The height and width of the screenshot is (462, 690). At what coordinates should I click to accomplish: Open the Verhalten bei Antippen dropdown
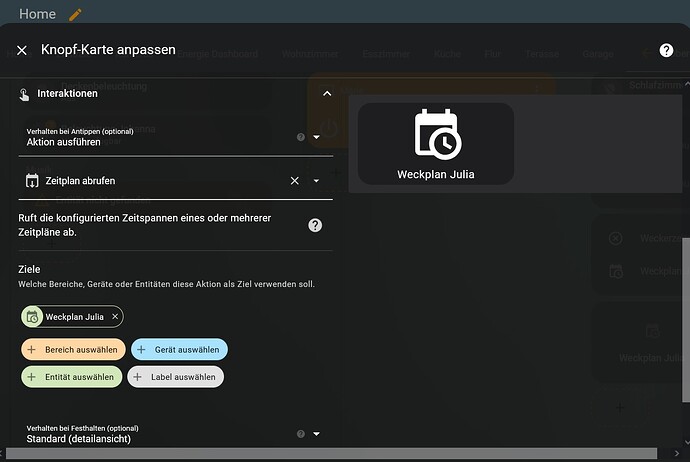(175, 137)
